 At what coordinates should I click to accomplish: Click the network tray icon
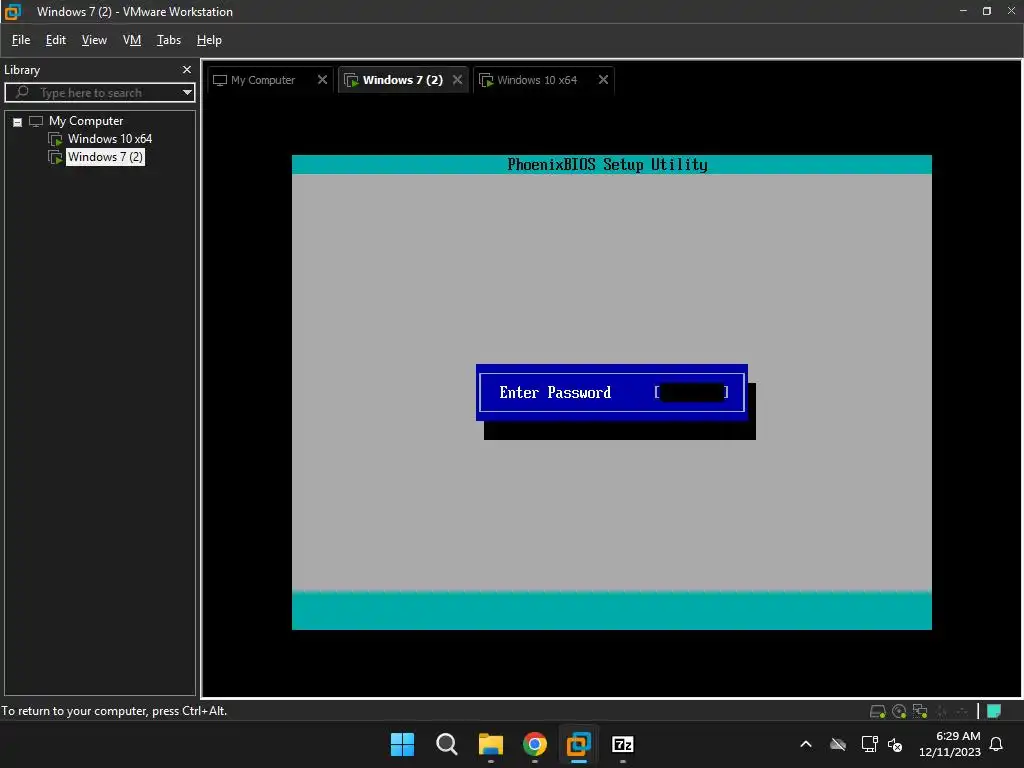click(869, 744)
